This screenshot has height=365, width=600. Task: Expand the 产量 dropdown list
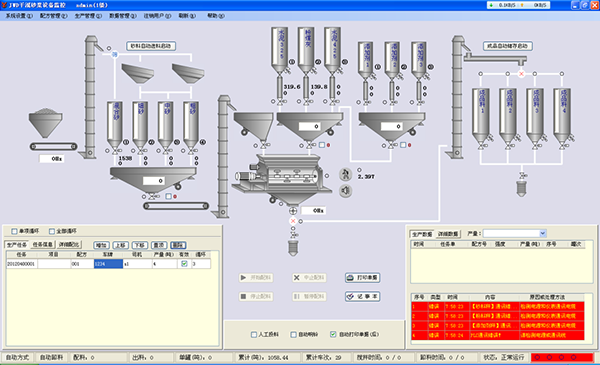click(x=543, y=233)
